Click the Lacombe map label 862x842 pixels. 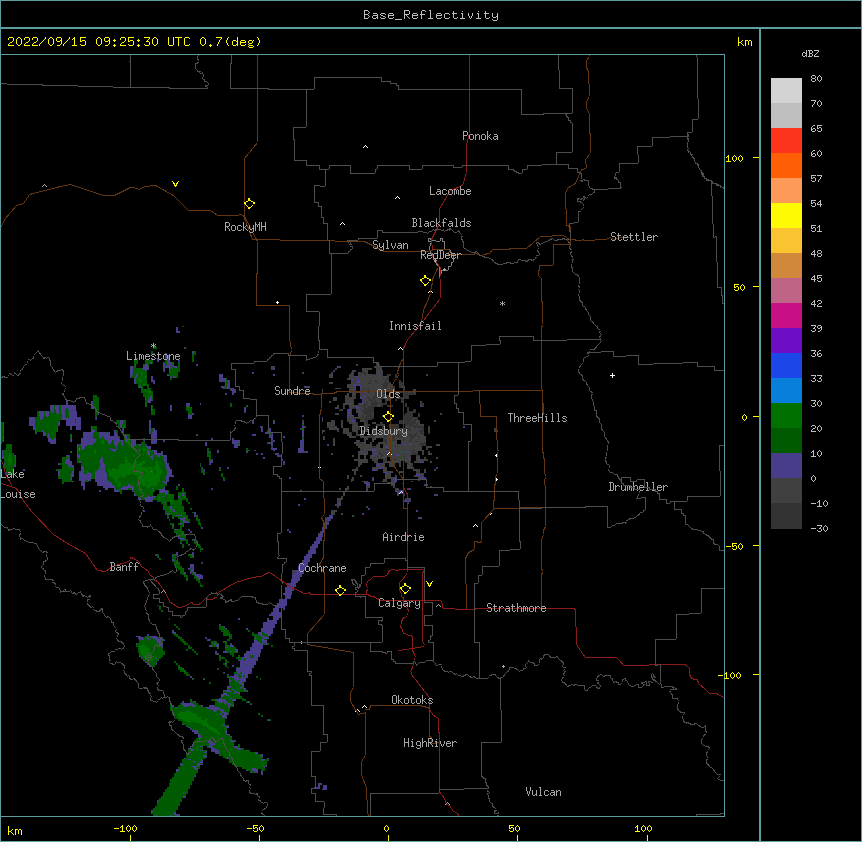point(450,191)
